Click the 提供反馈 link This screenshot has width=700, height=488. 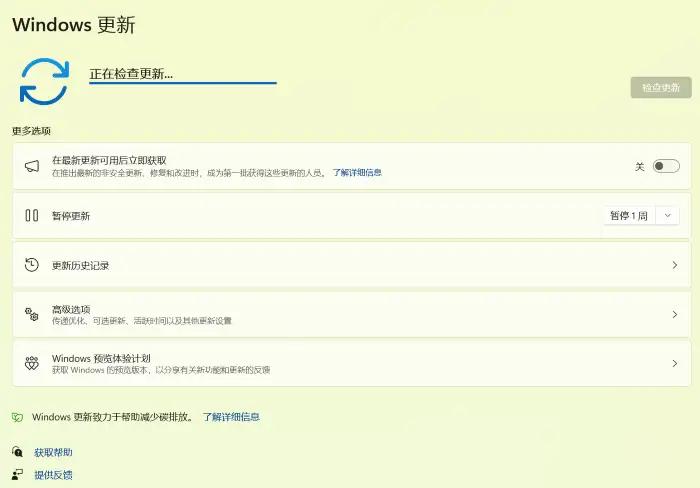53,475
